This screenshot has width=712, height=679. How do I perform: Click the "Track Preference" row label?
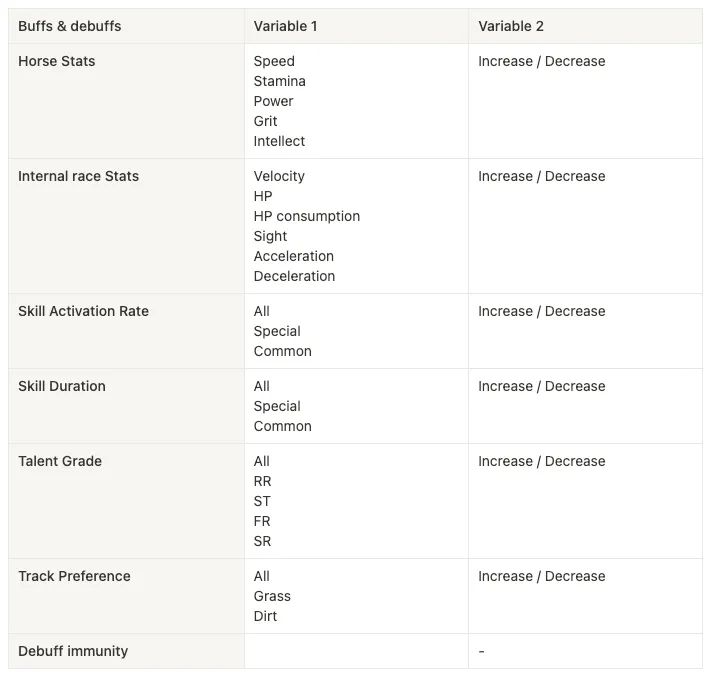coord(74,576)
